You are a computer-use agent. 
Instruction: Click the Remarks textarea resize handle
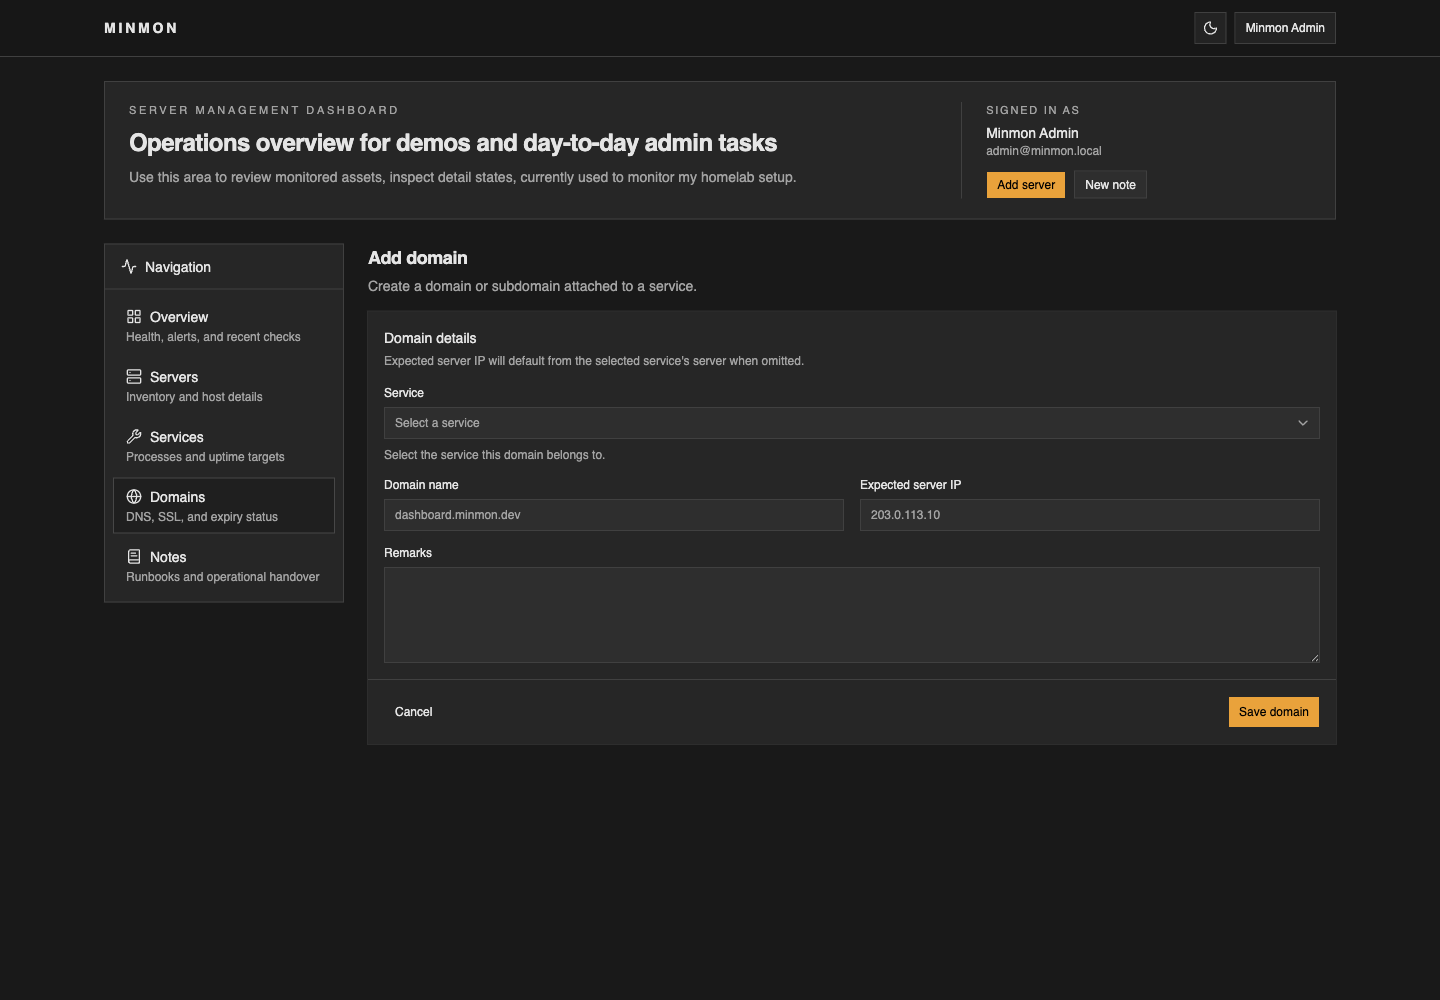[x=1314, y=657]
